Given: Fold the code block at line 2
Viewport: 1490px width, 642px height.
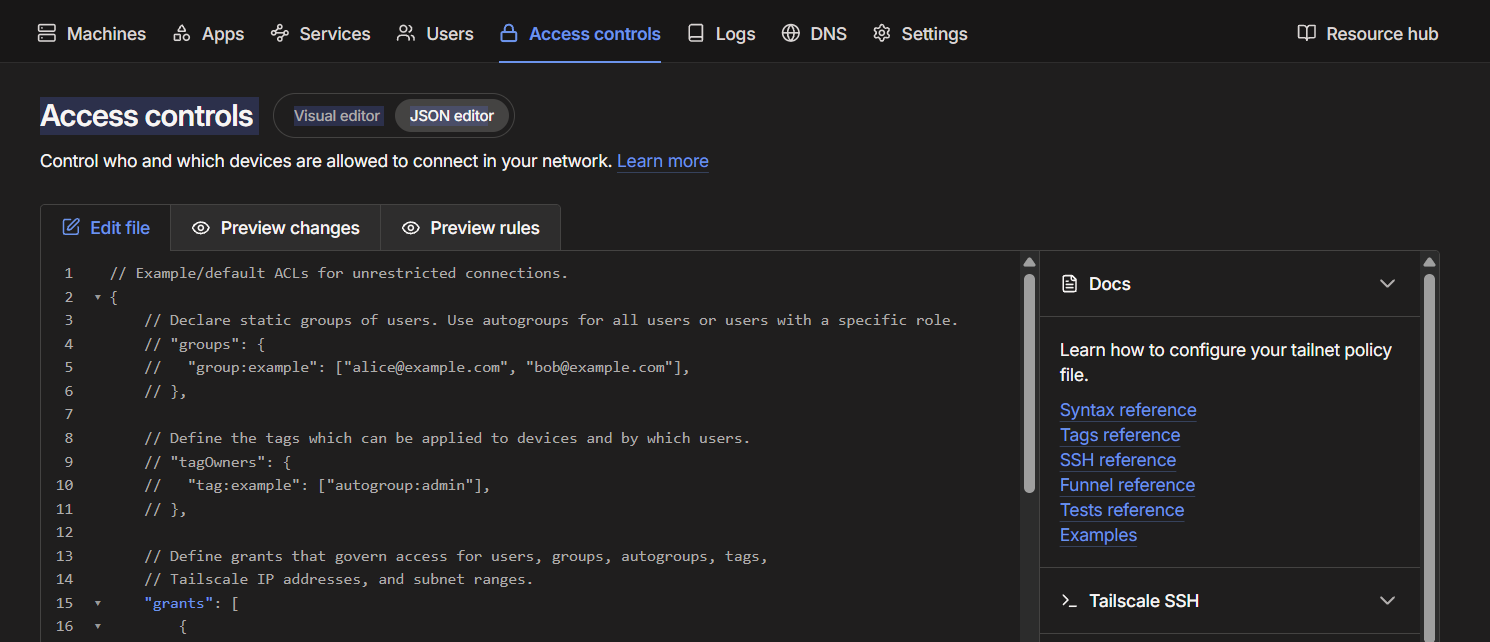Looking at the screenshot, I should [x=98, y=297].
